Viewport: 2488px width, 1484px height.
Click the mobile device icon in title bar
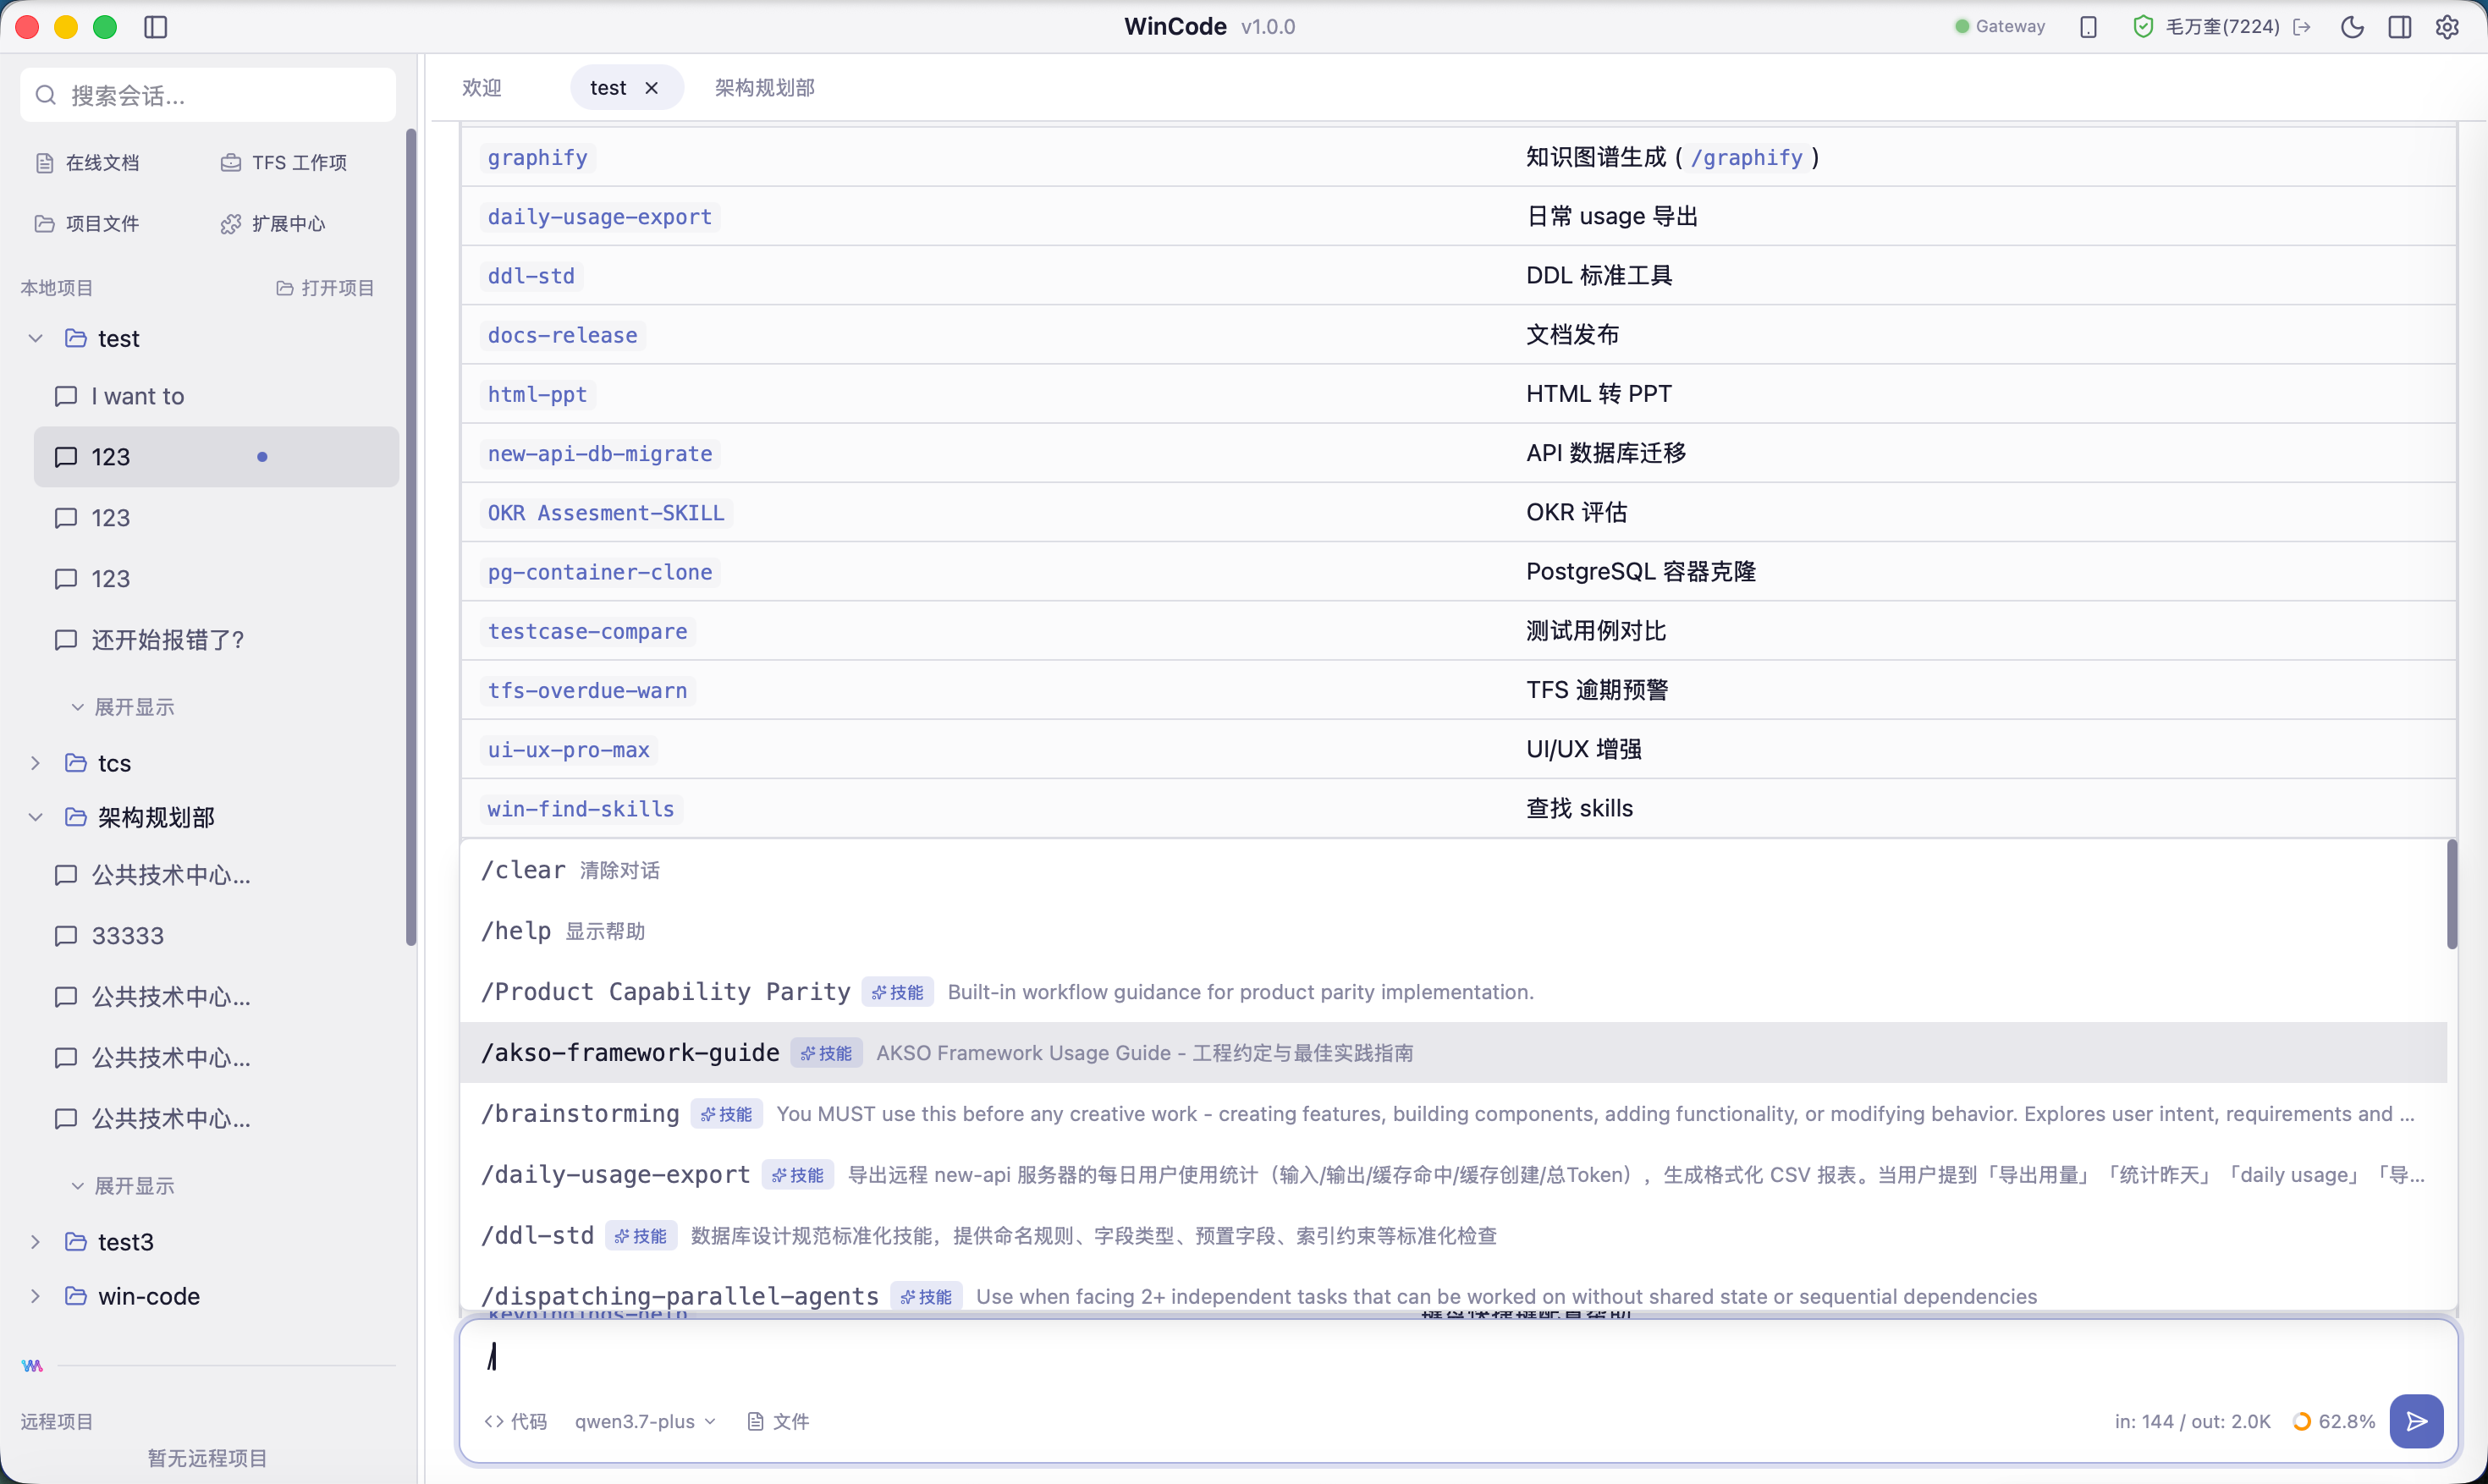[2088, 27]
